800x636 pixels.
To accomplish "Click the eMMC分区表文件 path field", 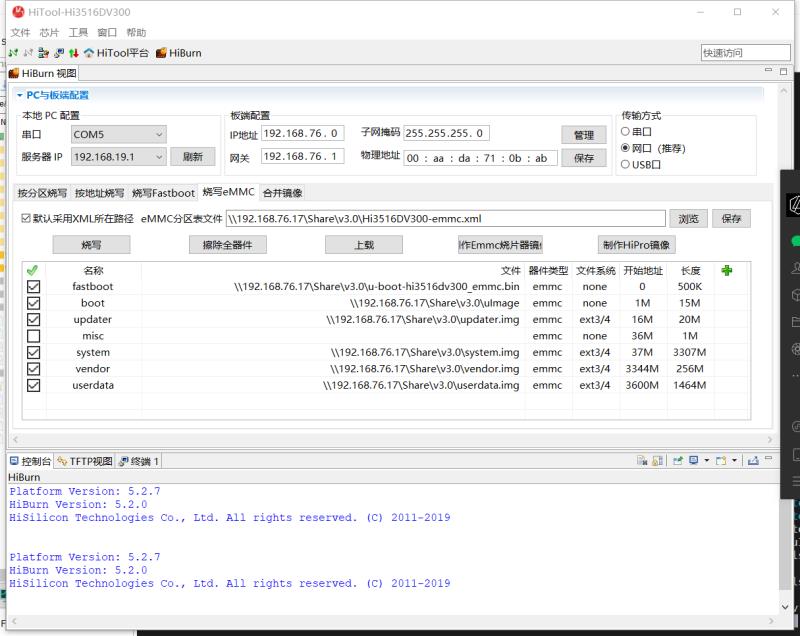I will click(445, 219).
